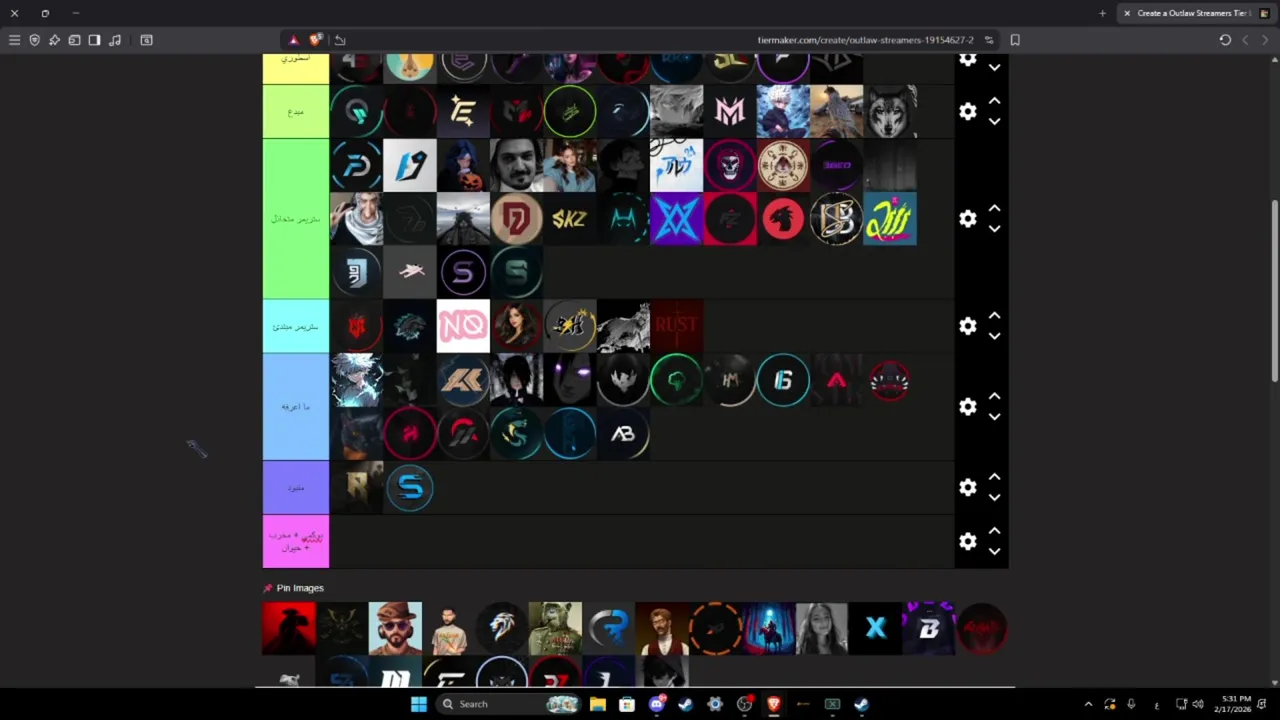The height and width of the screenshot is (720, 1280).
Task: Select the blue 'X' image in Pin Images
Action: (875, 628)
